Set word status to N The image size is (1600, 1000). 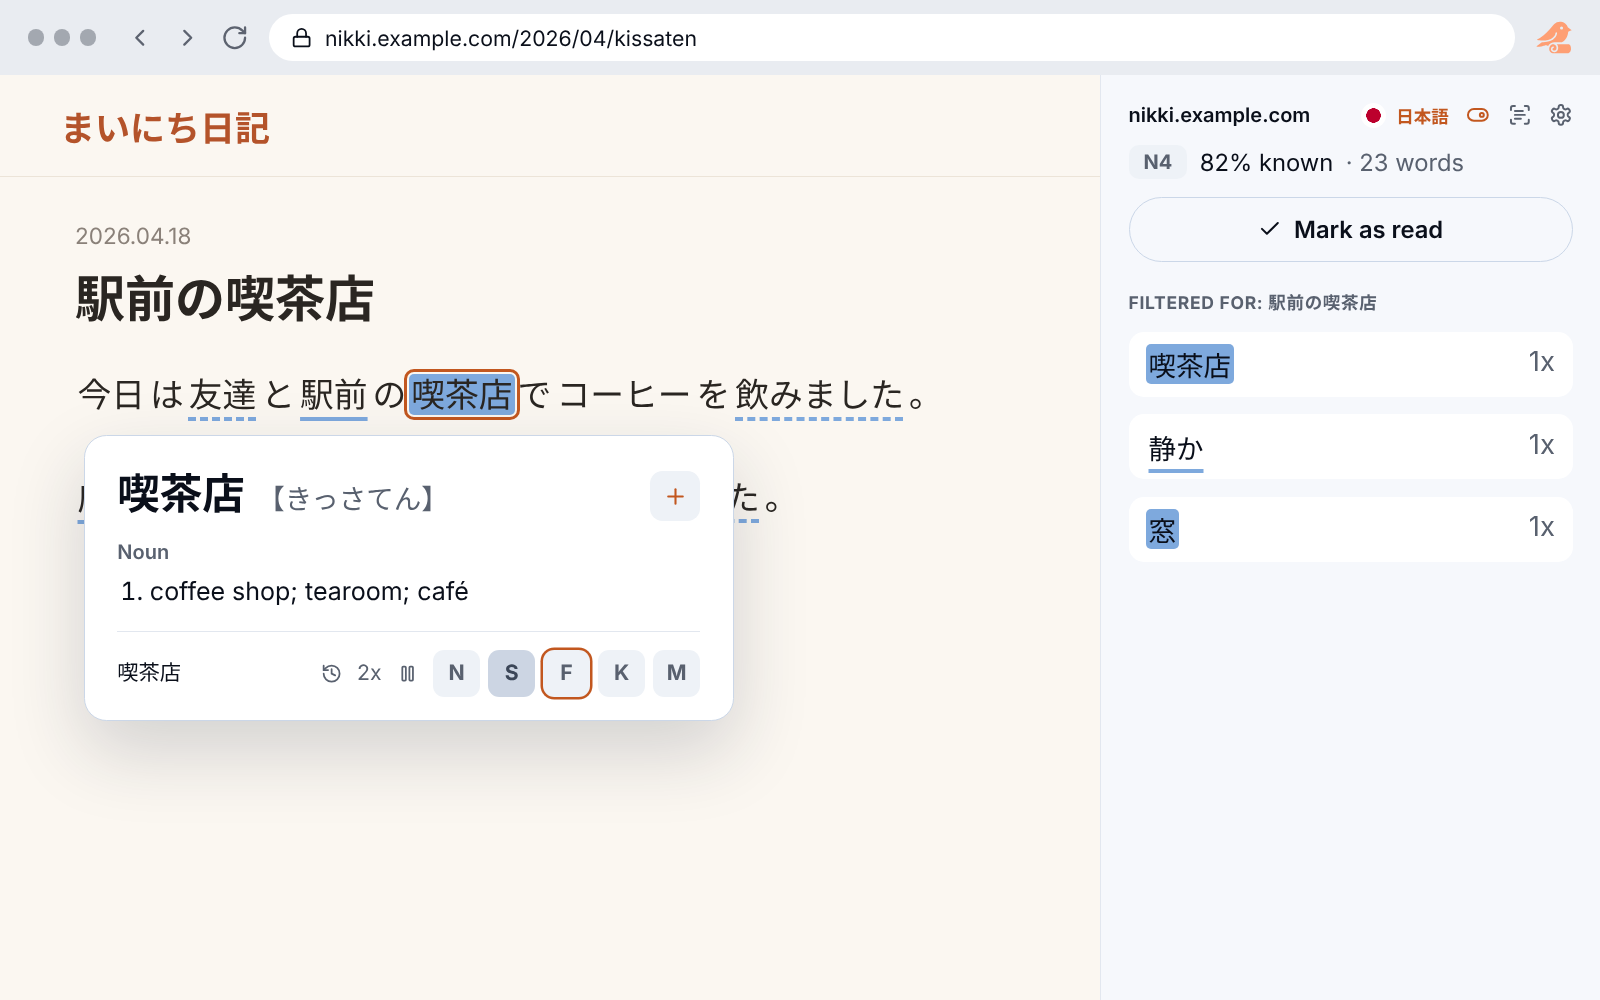click(456, 673)
